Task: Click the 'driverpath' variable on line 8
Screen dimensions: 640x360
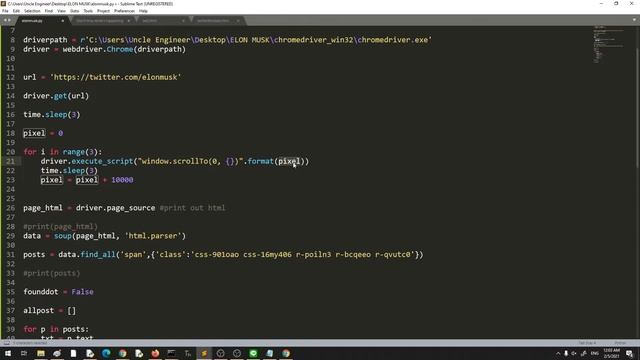Action: [x=45, y=40]
